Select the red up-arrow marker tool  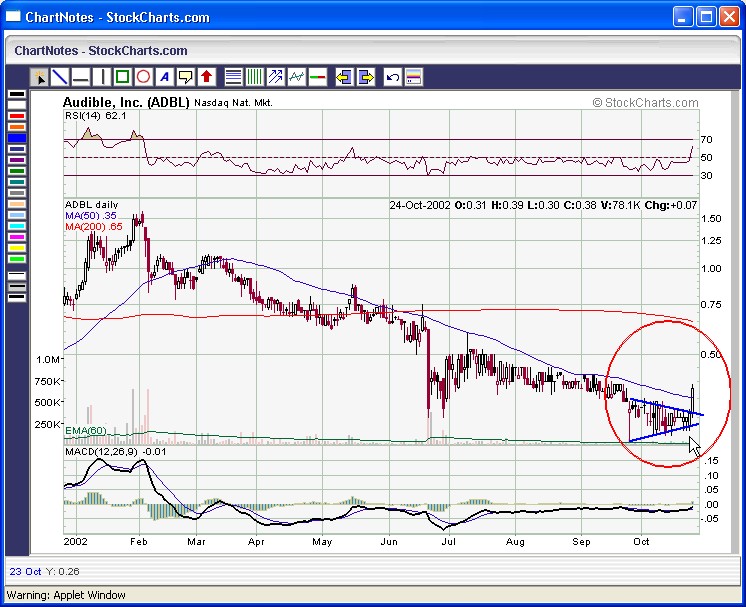point(206,77)
